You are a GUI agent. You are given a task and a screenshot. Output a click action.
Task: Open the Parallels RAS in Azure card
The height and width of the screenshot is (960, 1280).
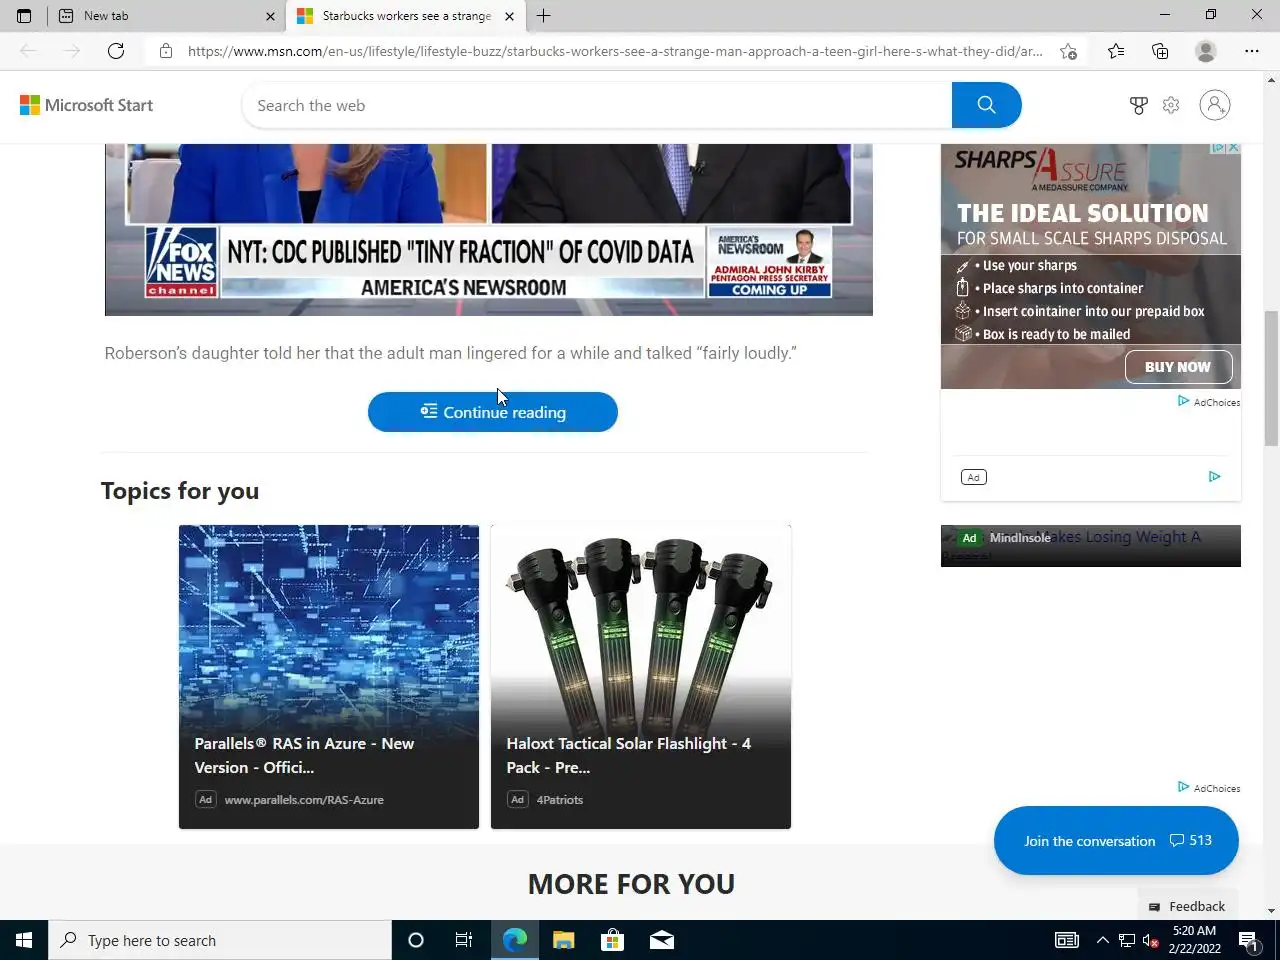pos(329,677)
